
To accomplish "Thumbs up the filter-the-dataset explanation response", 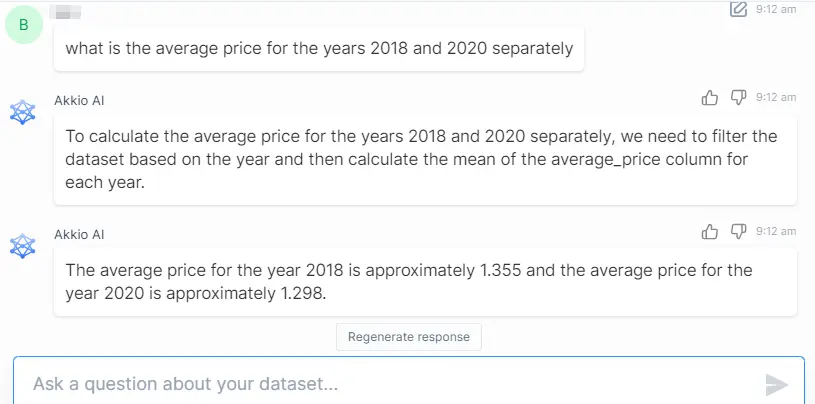I will 710,97.
